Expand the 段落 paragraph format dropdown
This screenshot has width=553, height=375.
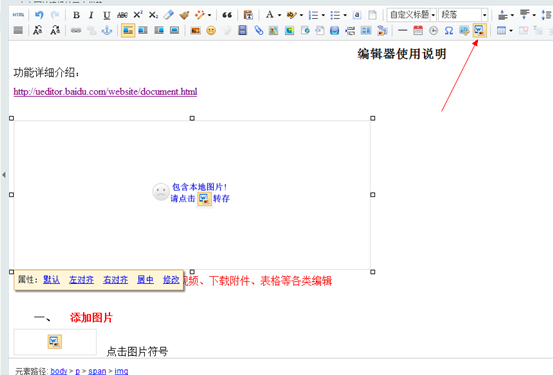(463, 15)
